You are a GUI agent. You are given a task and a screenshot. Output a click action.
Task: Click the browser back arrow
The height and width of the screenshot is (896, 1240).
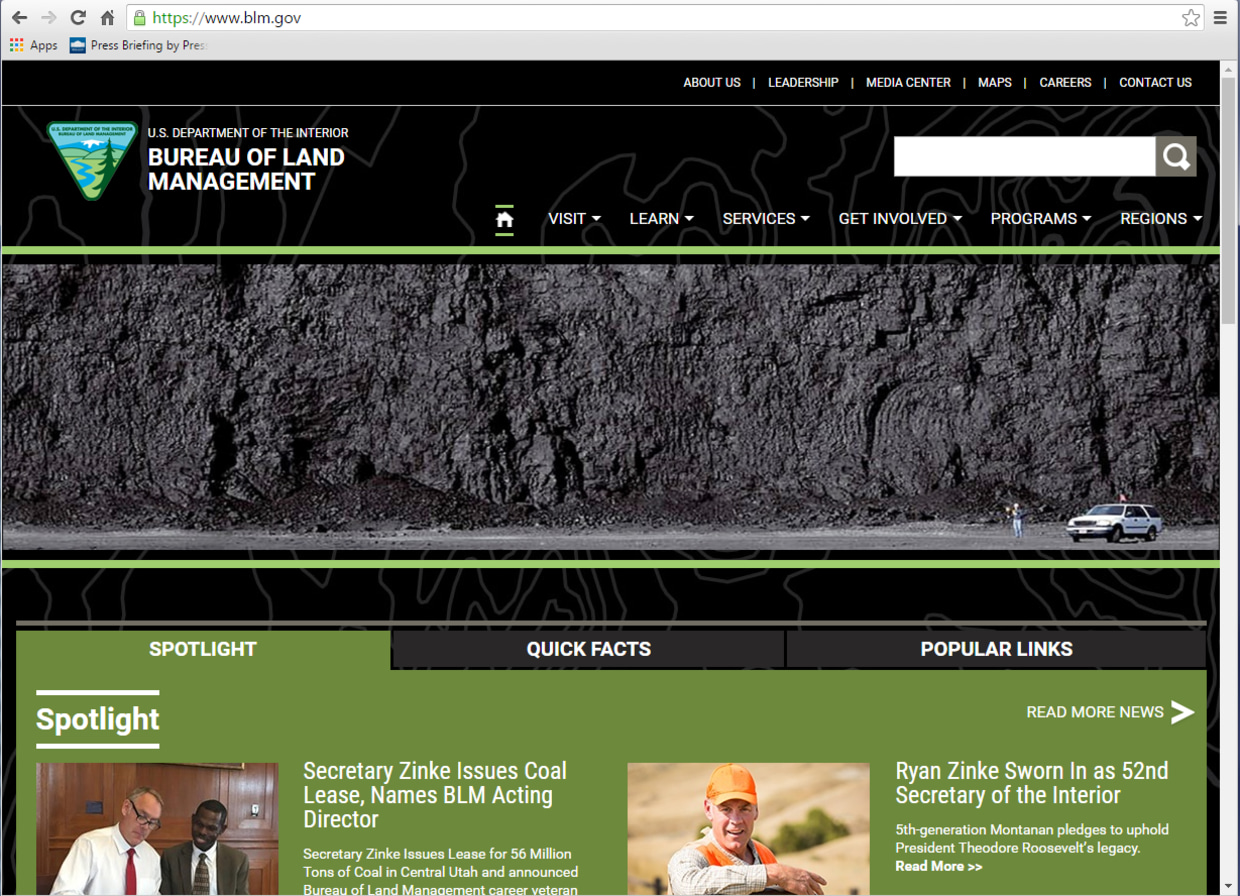pos(19,18)
